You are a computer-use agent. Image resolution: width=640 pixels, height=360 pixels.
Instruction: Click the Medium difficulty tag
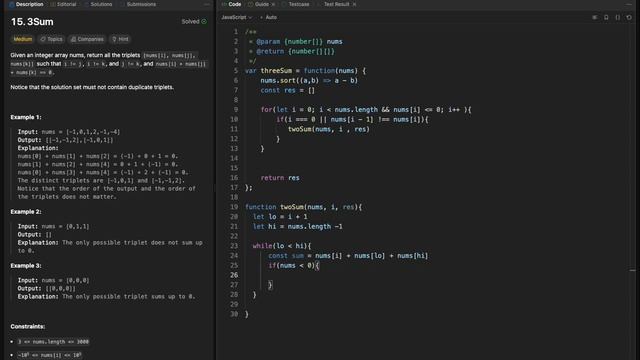[23, 39]
